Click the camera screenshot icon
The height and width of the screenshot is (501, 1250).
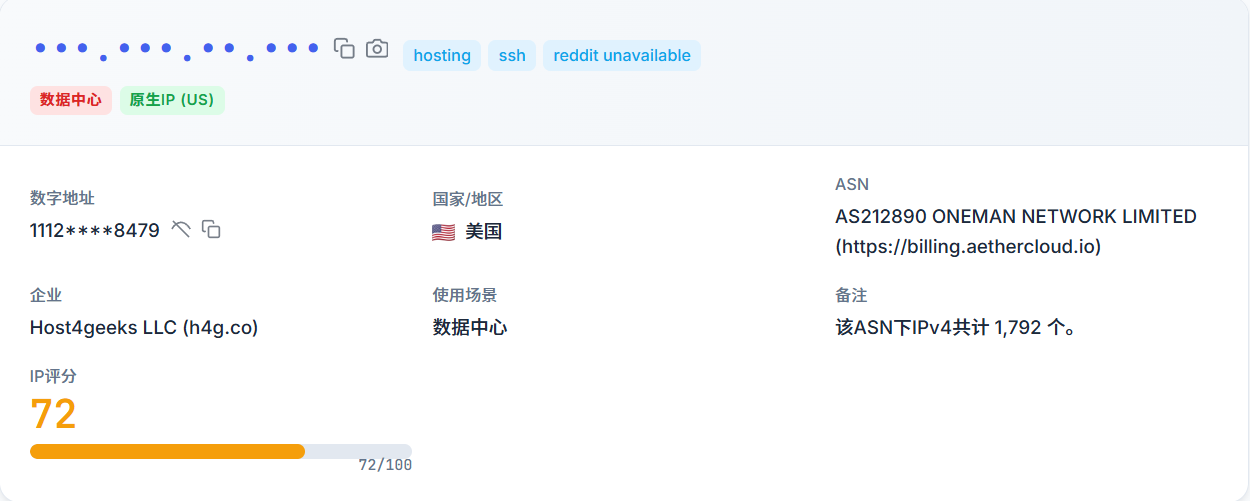pyautogui.click(x=377, y=48)
